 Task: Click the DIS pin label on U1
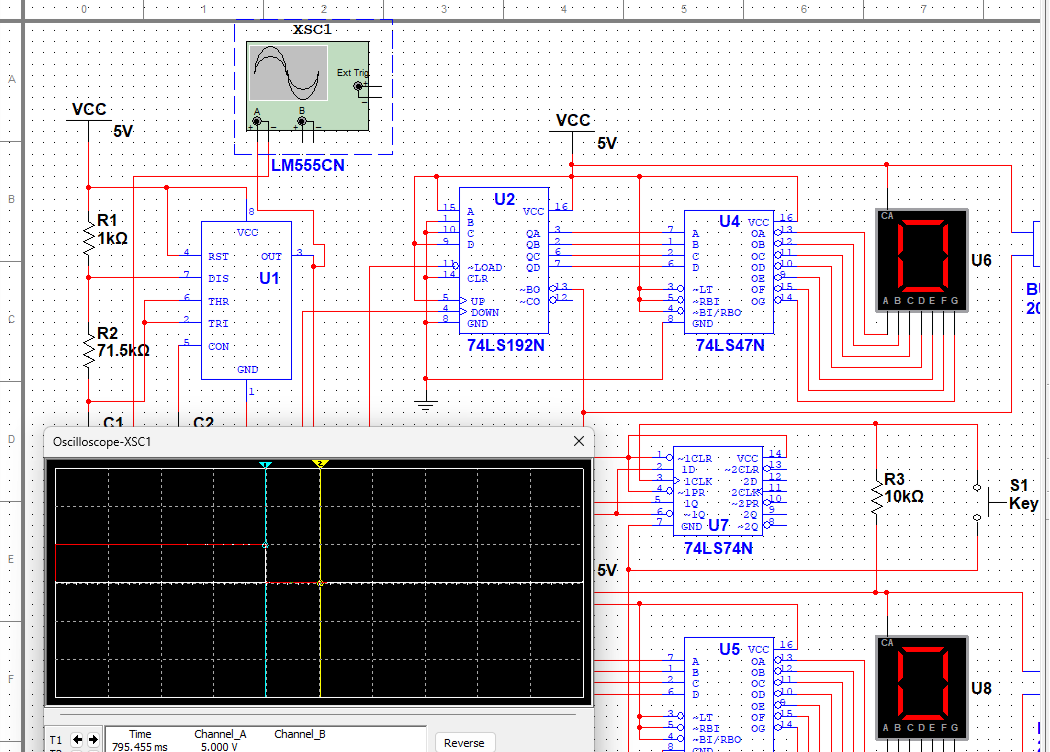pos(218,279)
